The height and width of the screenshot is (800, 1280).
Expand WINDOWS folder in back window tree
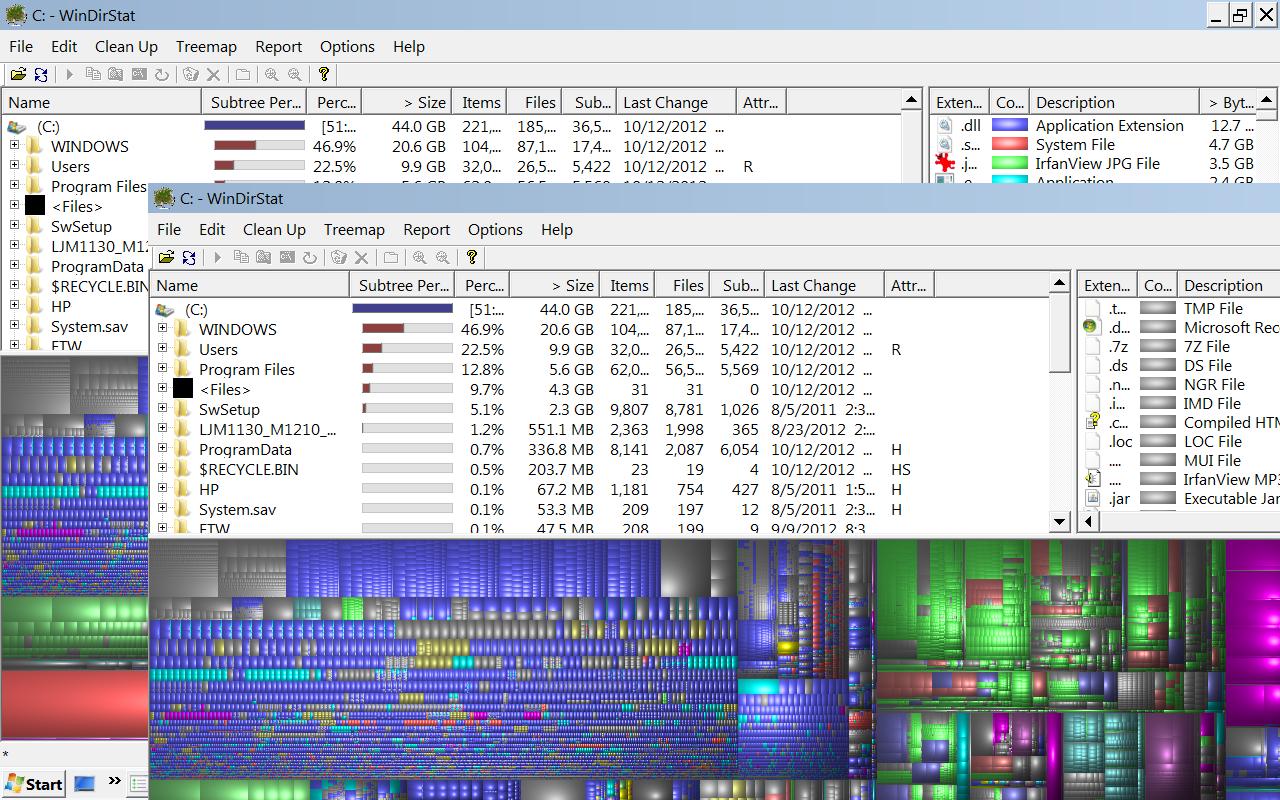[14, 145]
